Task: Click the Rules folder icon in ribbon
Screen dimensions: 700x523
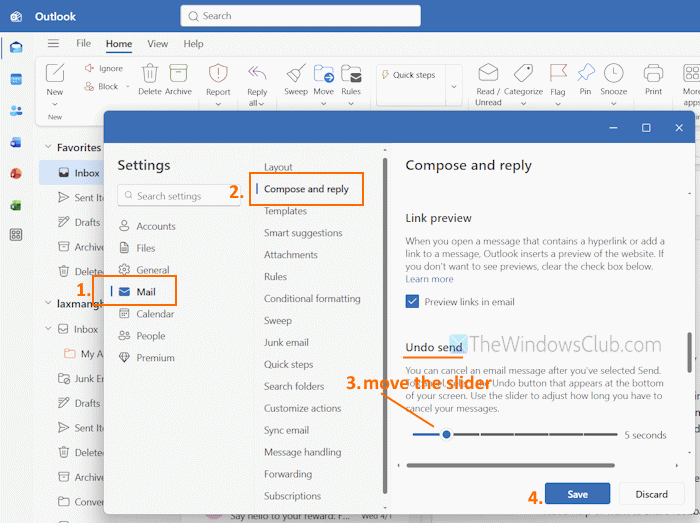Action: 351,73
